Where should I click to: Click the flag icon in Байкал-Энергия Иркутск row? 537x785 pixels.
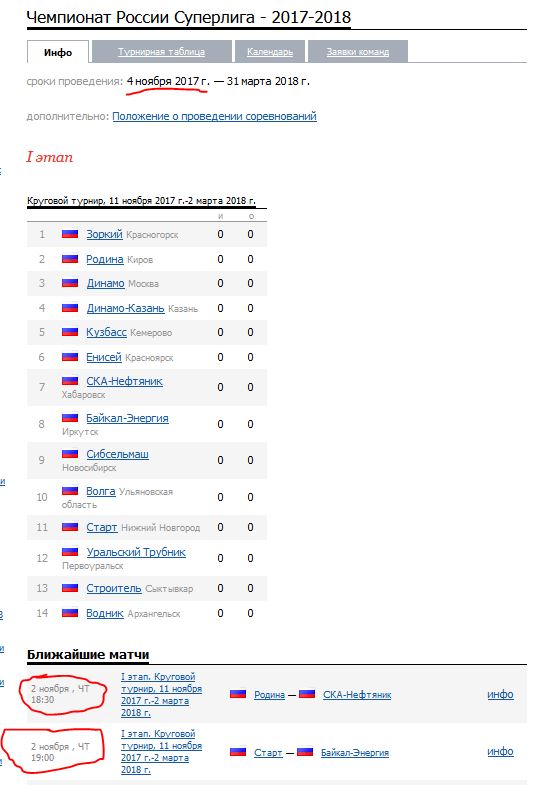tap(70, 418)
